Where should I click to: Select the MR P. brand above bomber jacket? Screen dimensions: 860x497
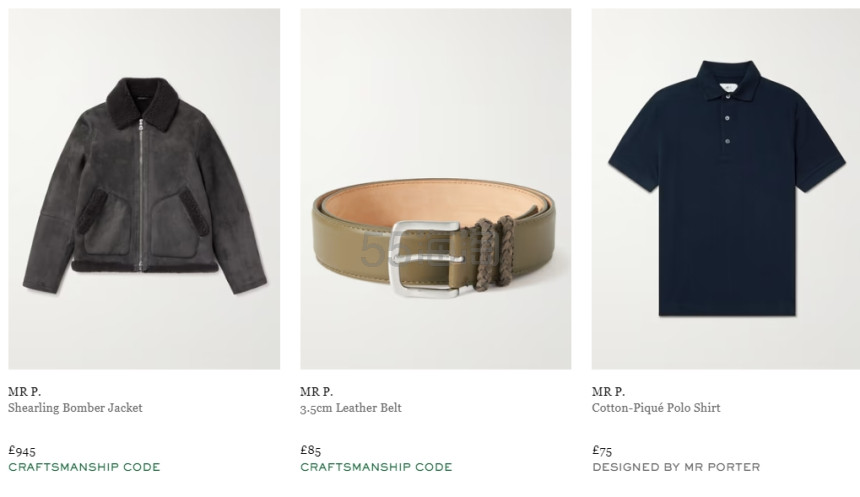(24, 392)
